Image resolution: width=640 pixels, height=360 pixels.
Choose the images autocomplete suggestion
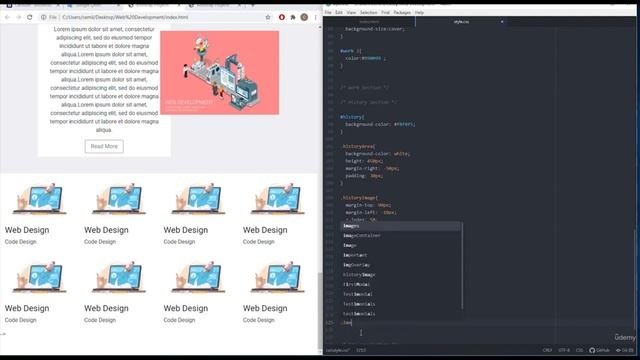pos(401,226)
